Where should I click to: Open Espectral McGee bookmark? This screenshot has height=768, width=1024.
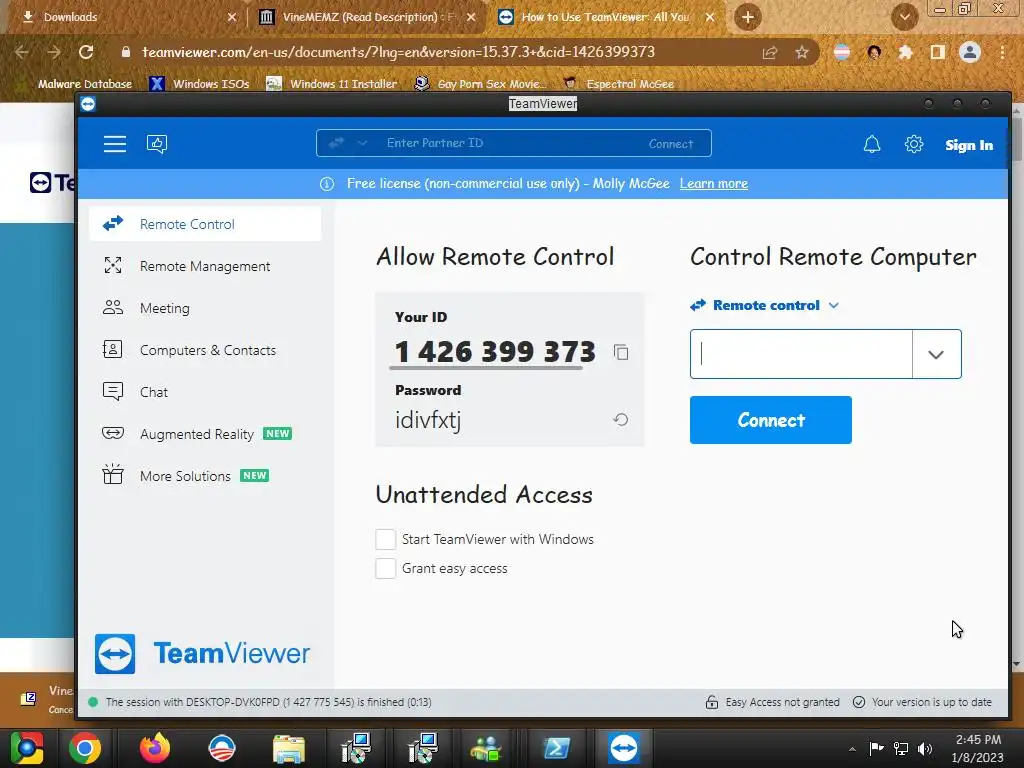tap(618, 84)
